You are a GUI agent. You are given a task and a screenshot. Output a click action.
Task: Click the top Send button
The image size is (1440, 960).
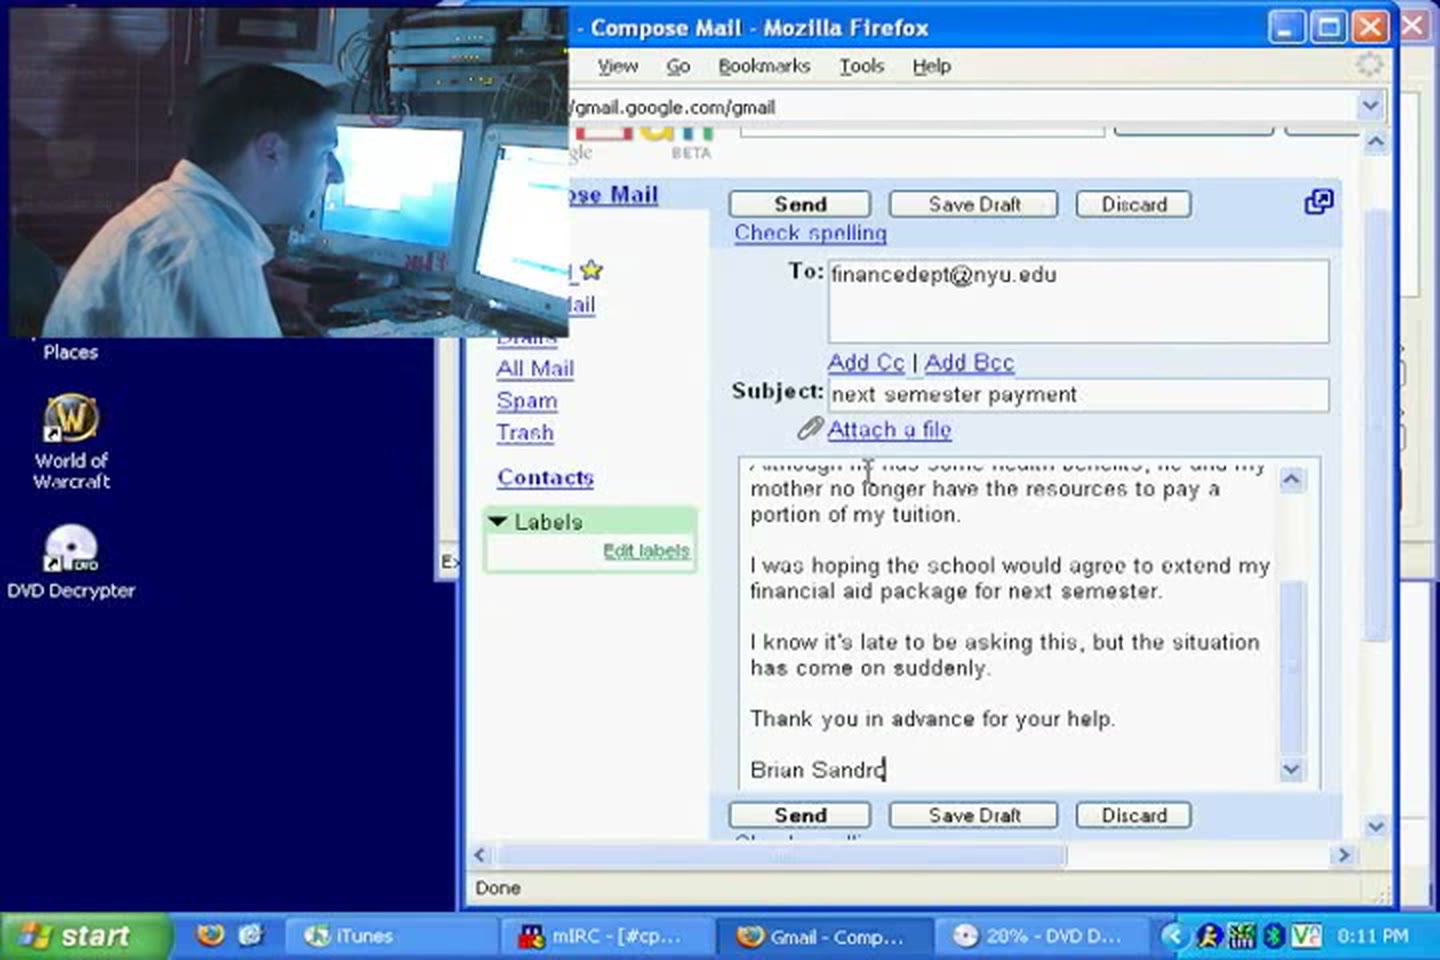point(800,204)
